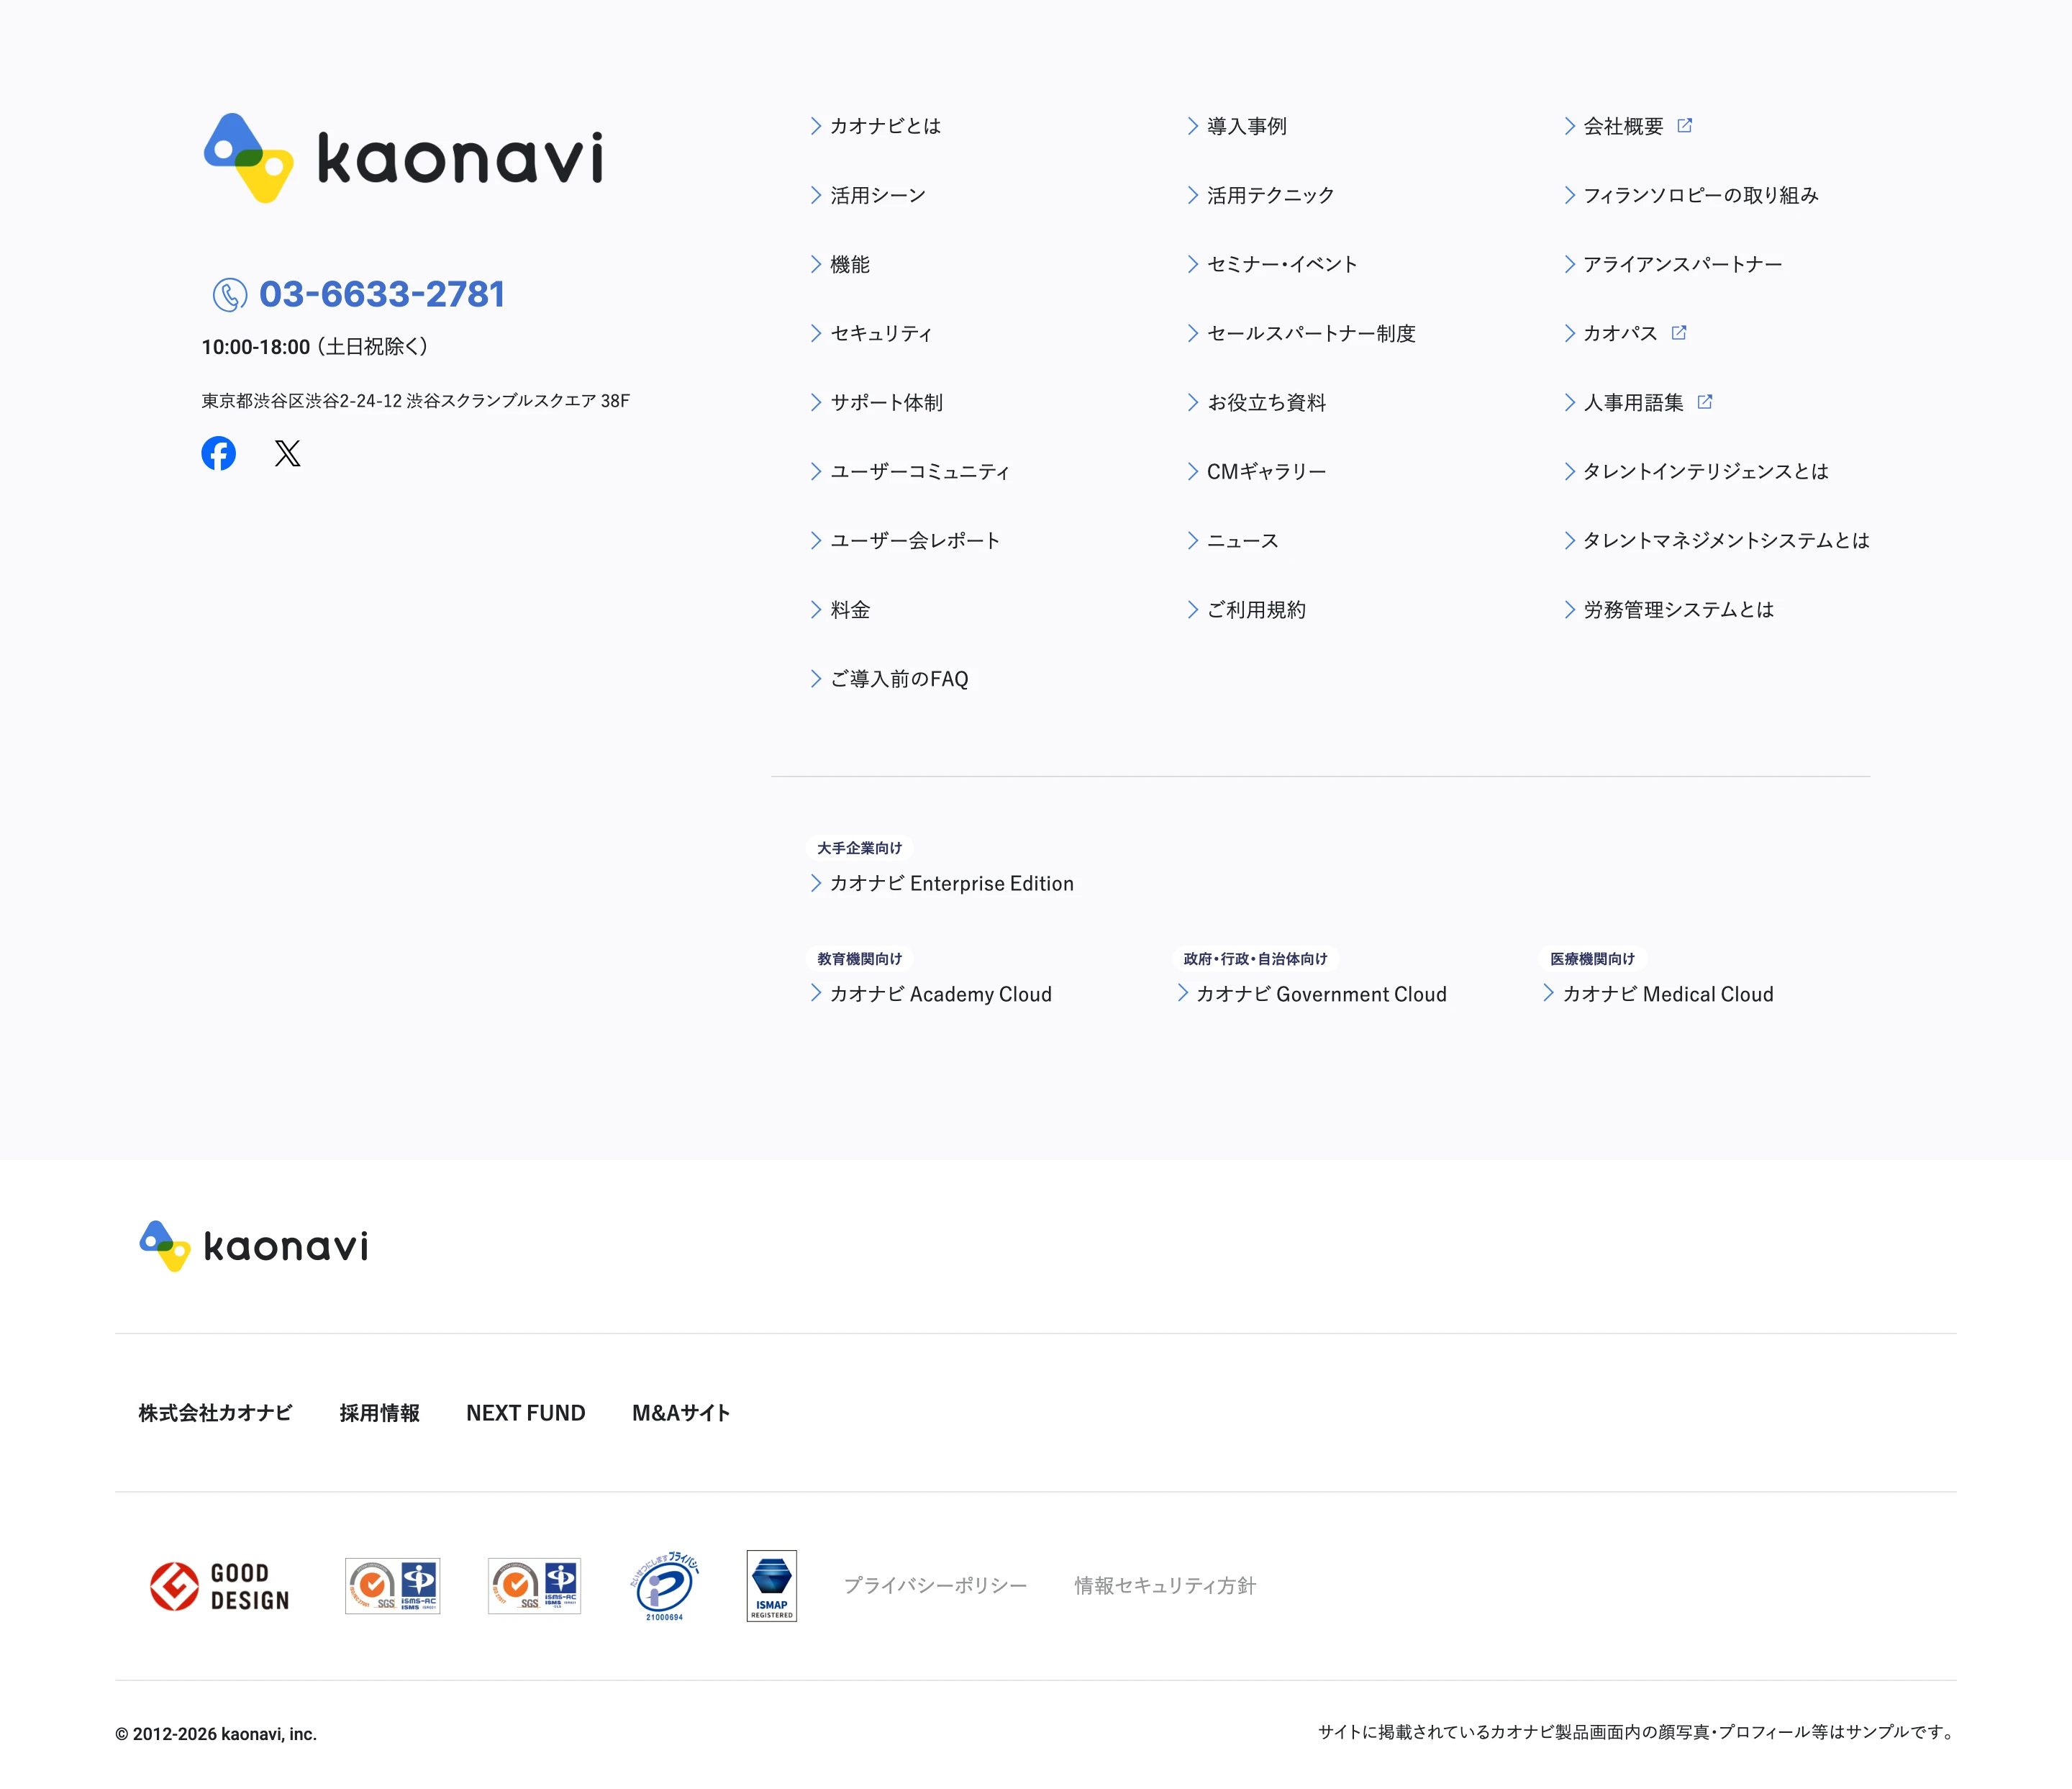Open ニュース link

1242,540
